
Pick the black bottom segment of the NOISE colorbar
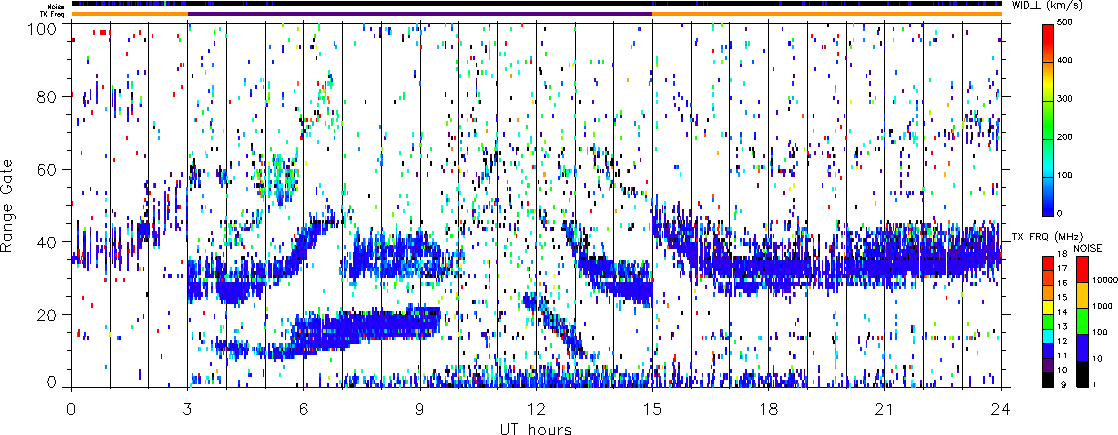pos(1081,372)
